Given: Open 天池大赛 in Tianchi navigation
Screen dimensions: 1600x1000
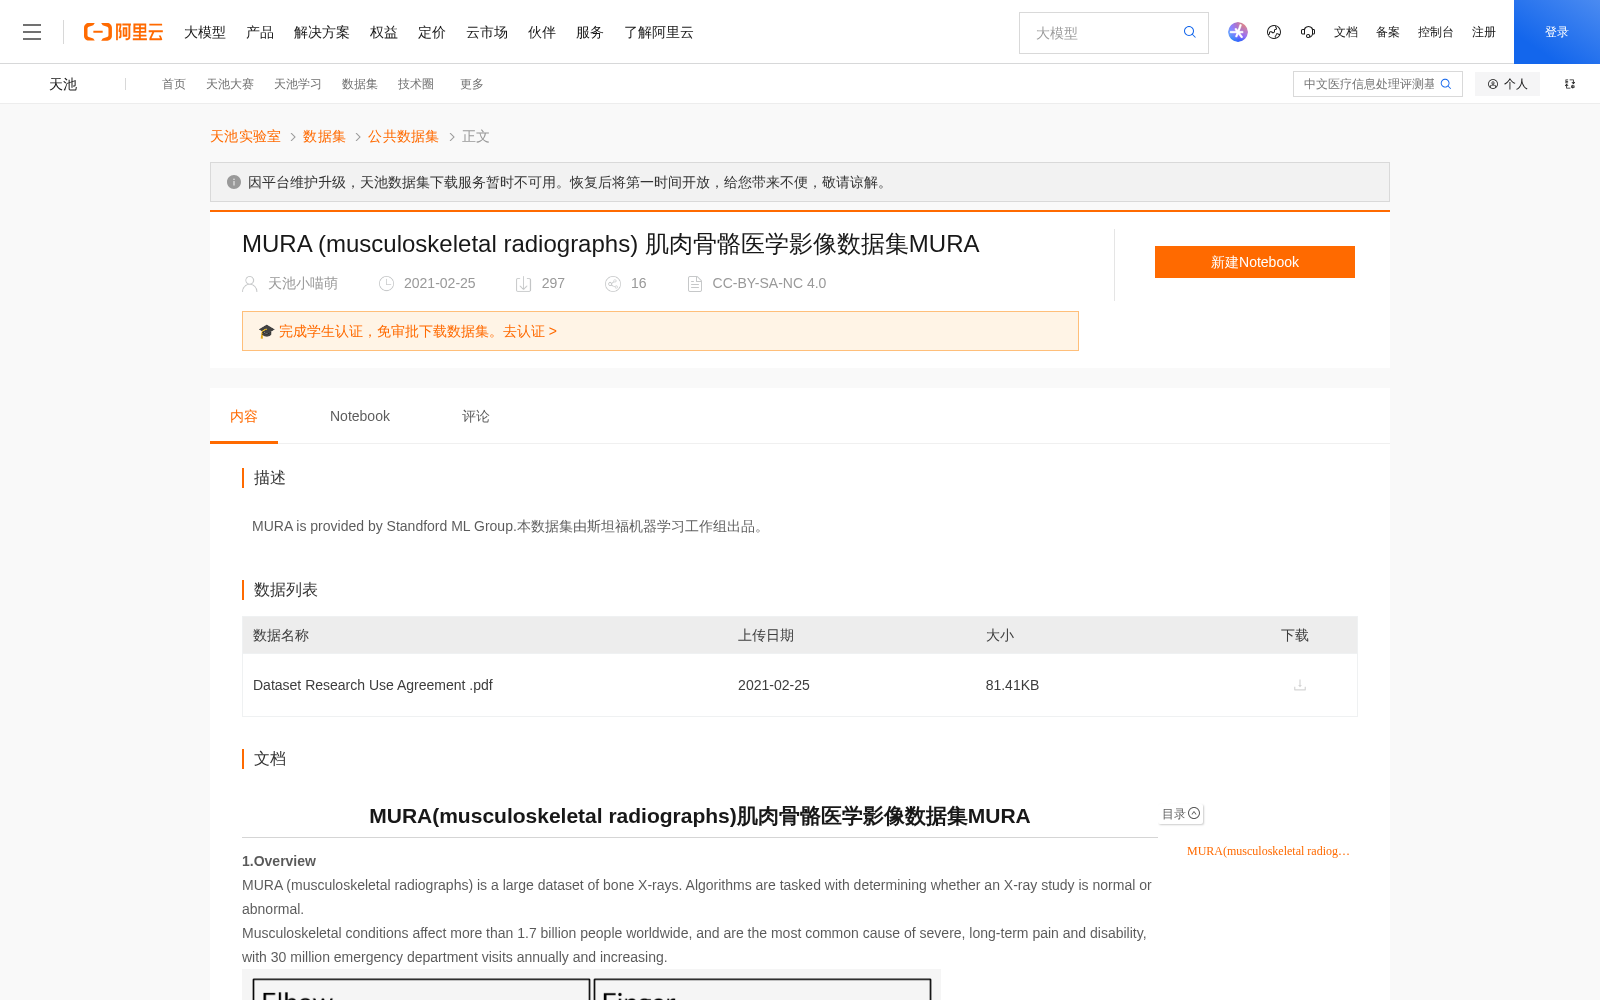Looking at the screenshot, I should [x=230, y=84].
